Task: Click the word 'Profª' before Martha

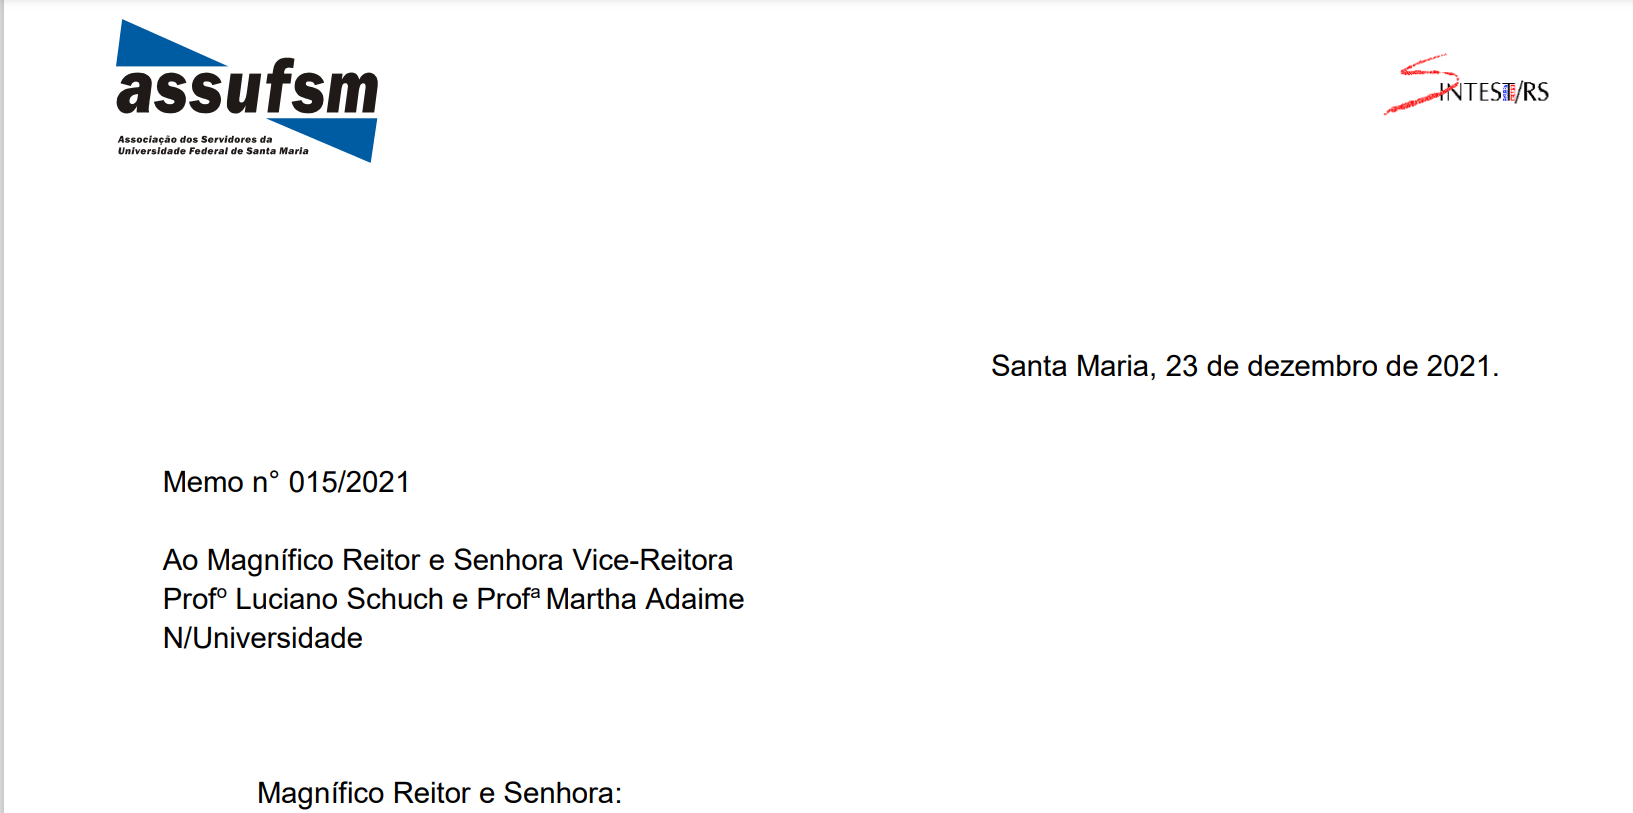Action: pyautogui.click(x=507, y=599)
